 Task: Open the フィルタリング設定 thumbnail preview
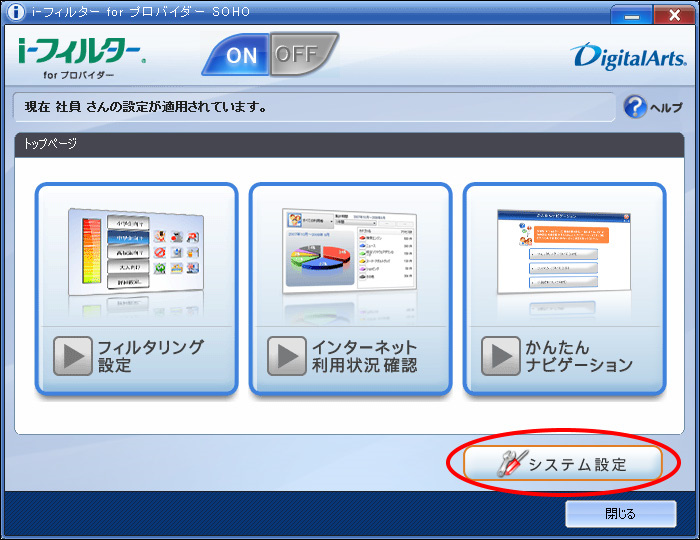click(x=137, y=255)
